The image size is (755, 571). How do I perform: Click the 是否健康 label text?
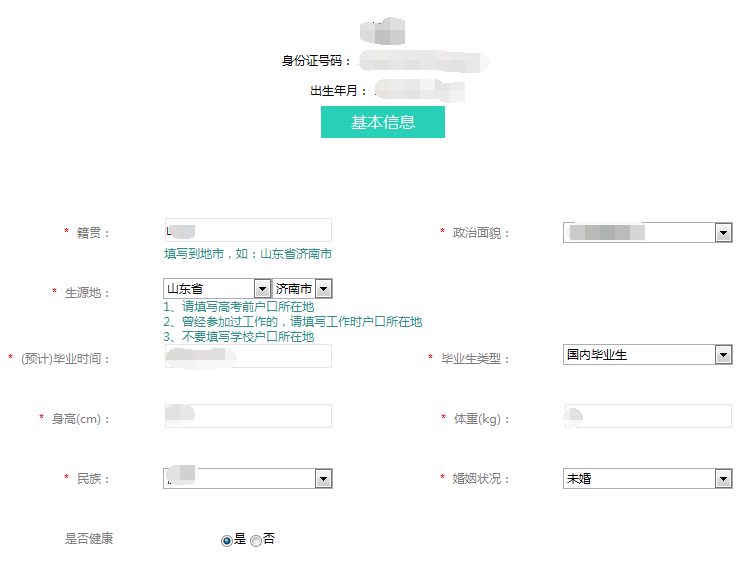89,539
